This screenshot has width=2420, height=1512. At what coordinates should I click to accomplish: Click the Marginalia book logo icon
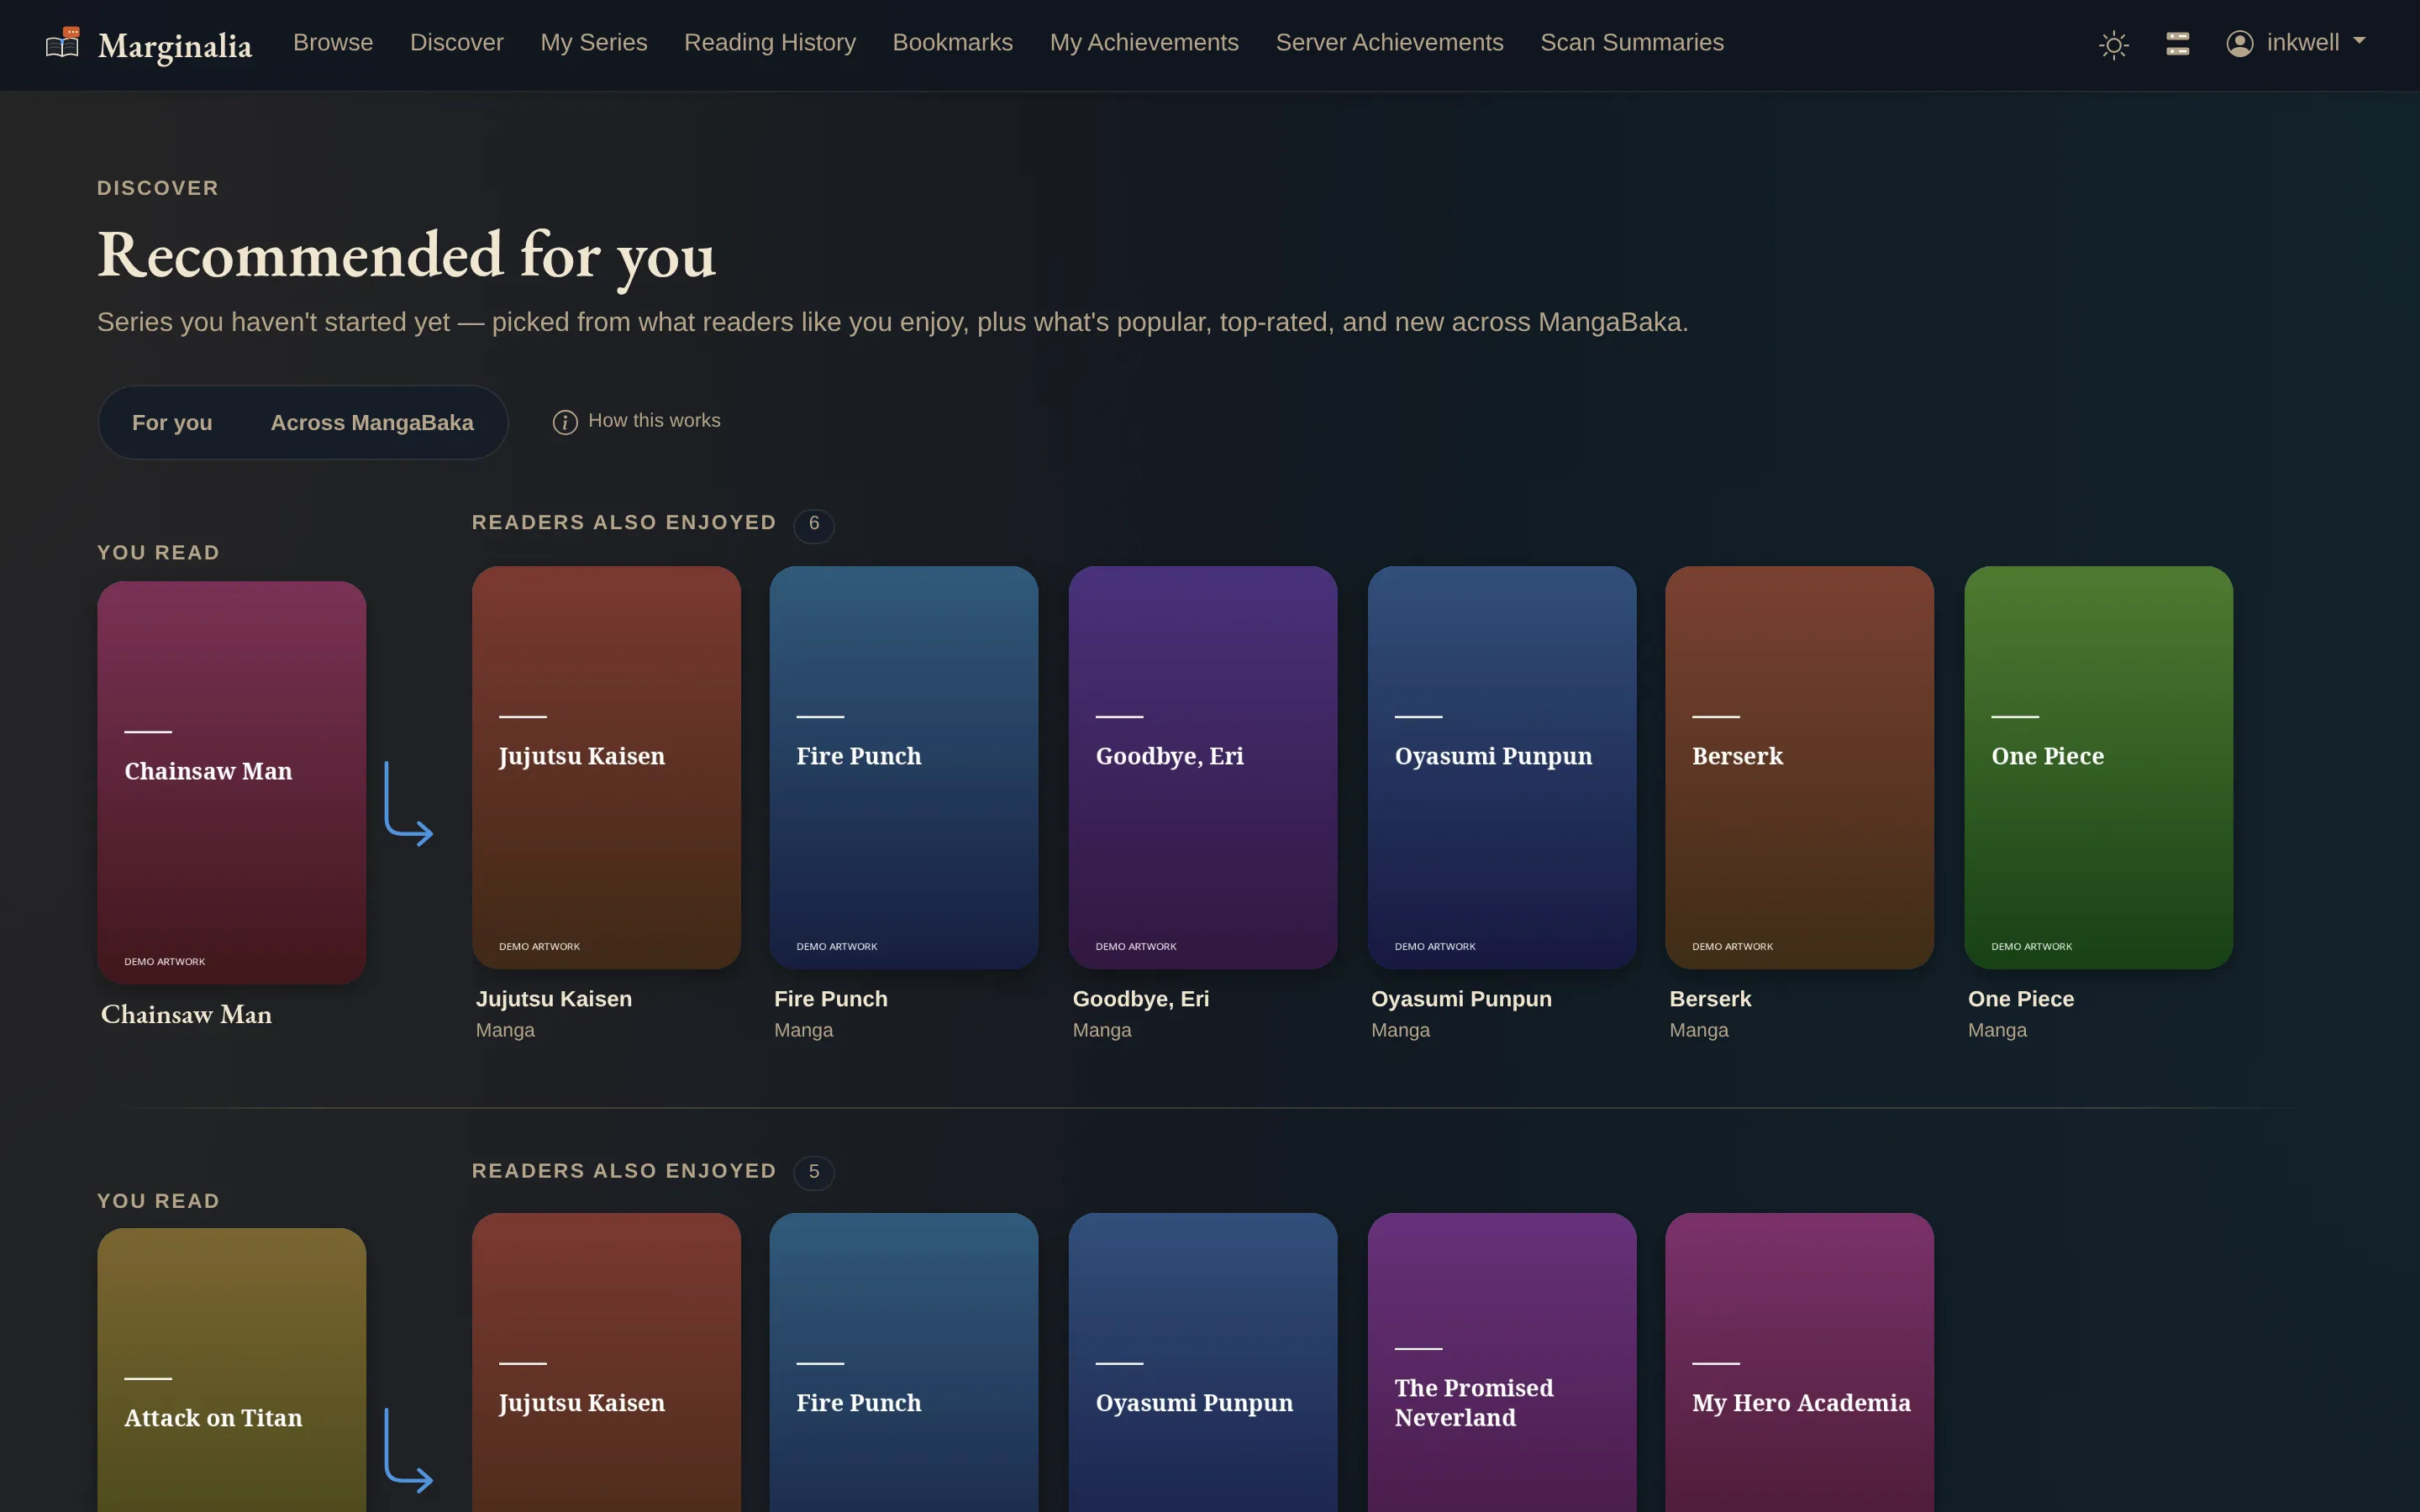coord(63,43)
